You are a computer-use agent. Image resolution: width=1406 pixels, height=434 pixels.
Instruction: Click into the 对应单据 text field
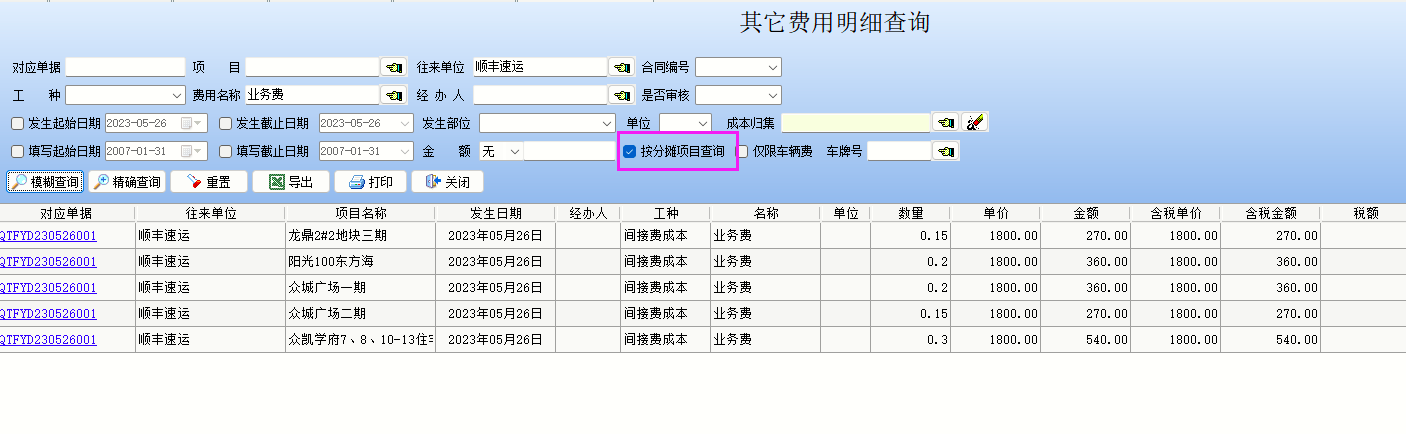tap(125, 67)
